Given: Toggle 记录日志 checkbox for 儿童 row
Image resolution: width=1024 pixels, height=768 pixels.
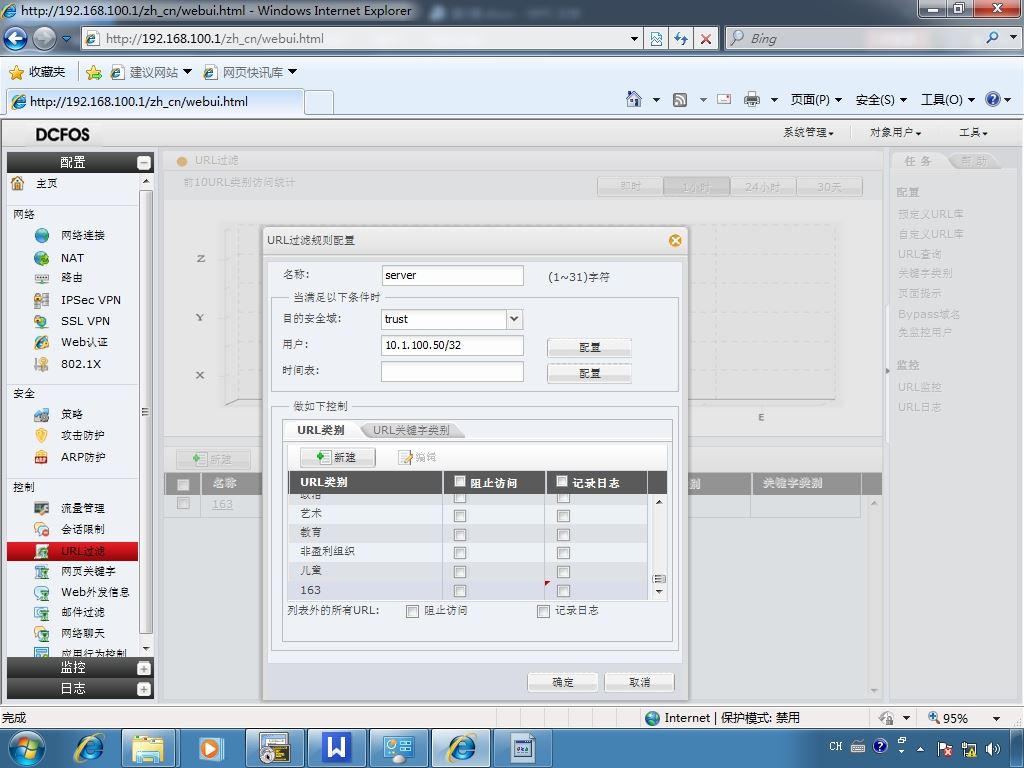Looking at the screenshot, I should [x=563, y=572].
